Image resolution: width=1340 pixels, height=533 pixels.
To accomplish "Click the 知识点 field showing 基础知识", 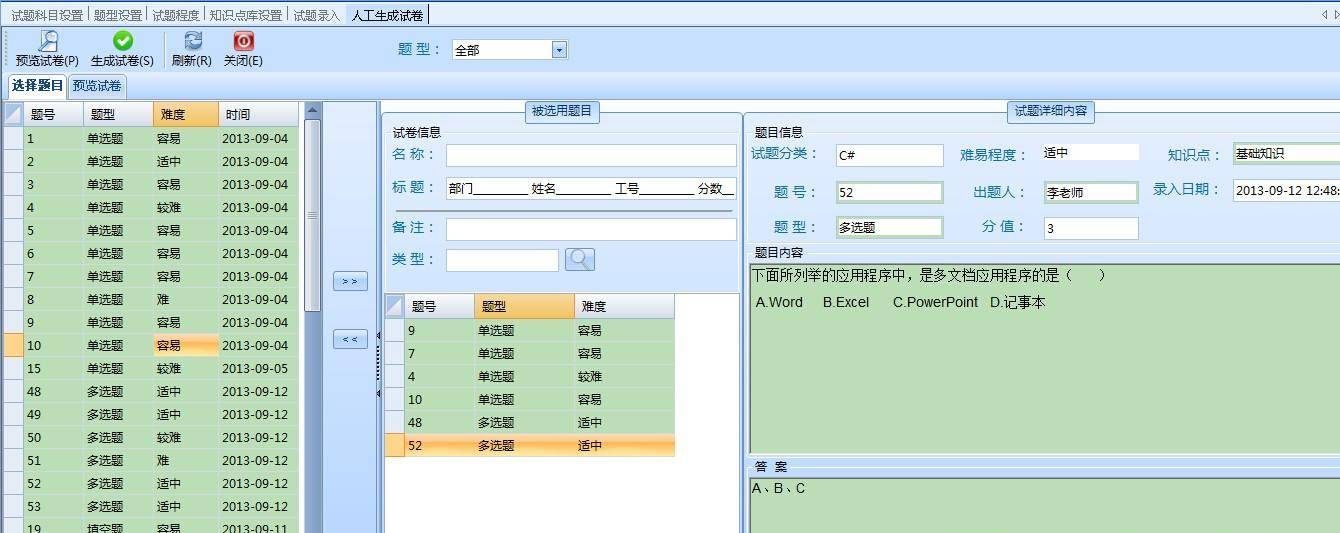I will coord(1286,154).
